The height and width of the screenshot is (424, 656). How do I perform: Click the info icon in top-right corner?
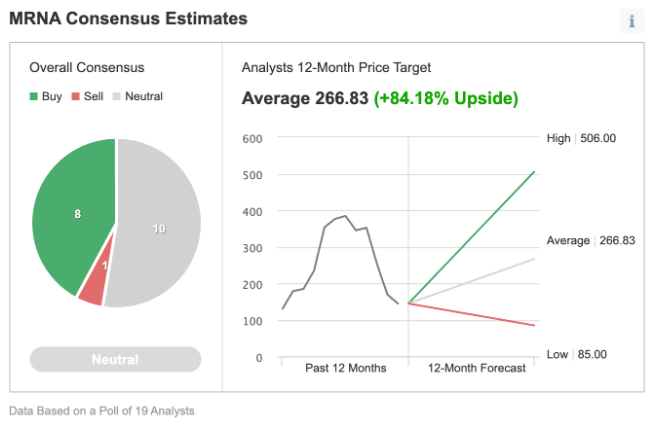[632, 21]
